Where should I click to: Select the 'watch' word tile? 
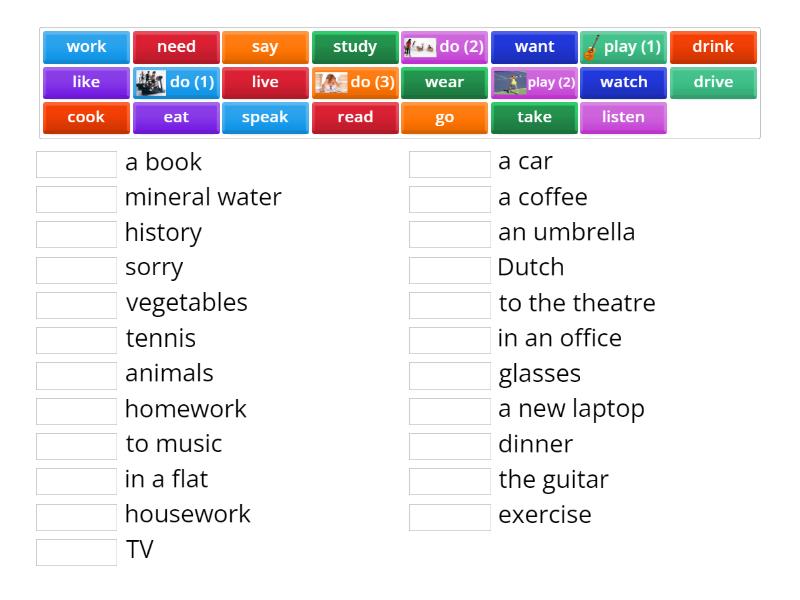623,83
